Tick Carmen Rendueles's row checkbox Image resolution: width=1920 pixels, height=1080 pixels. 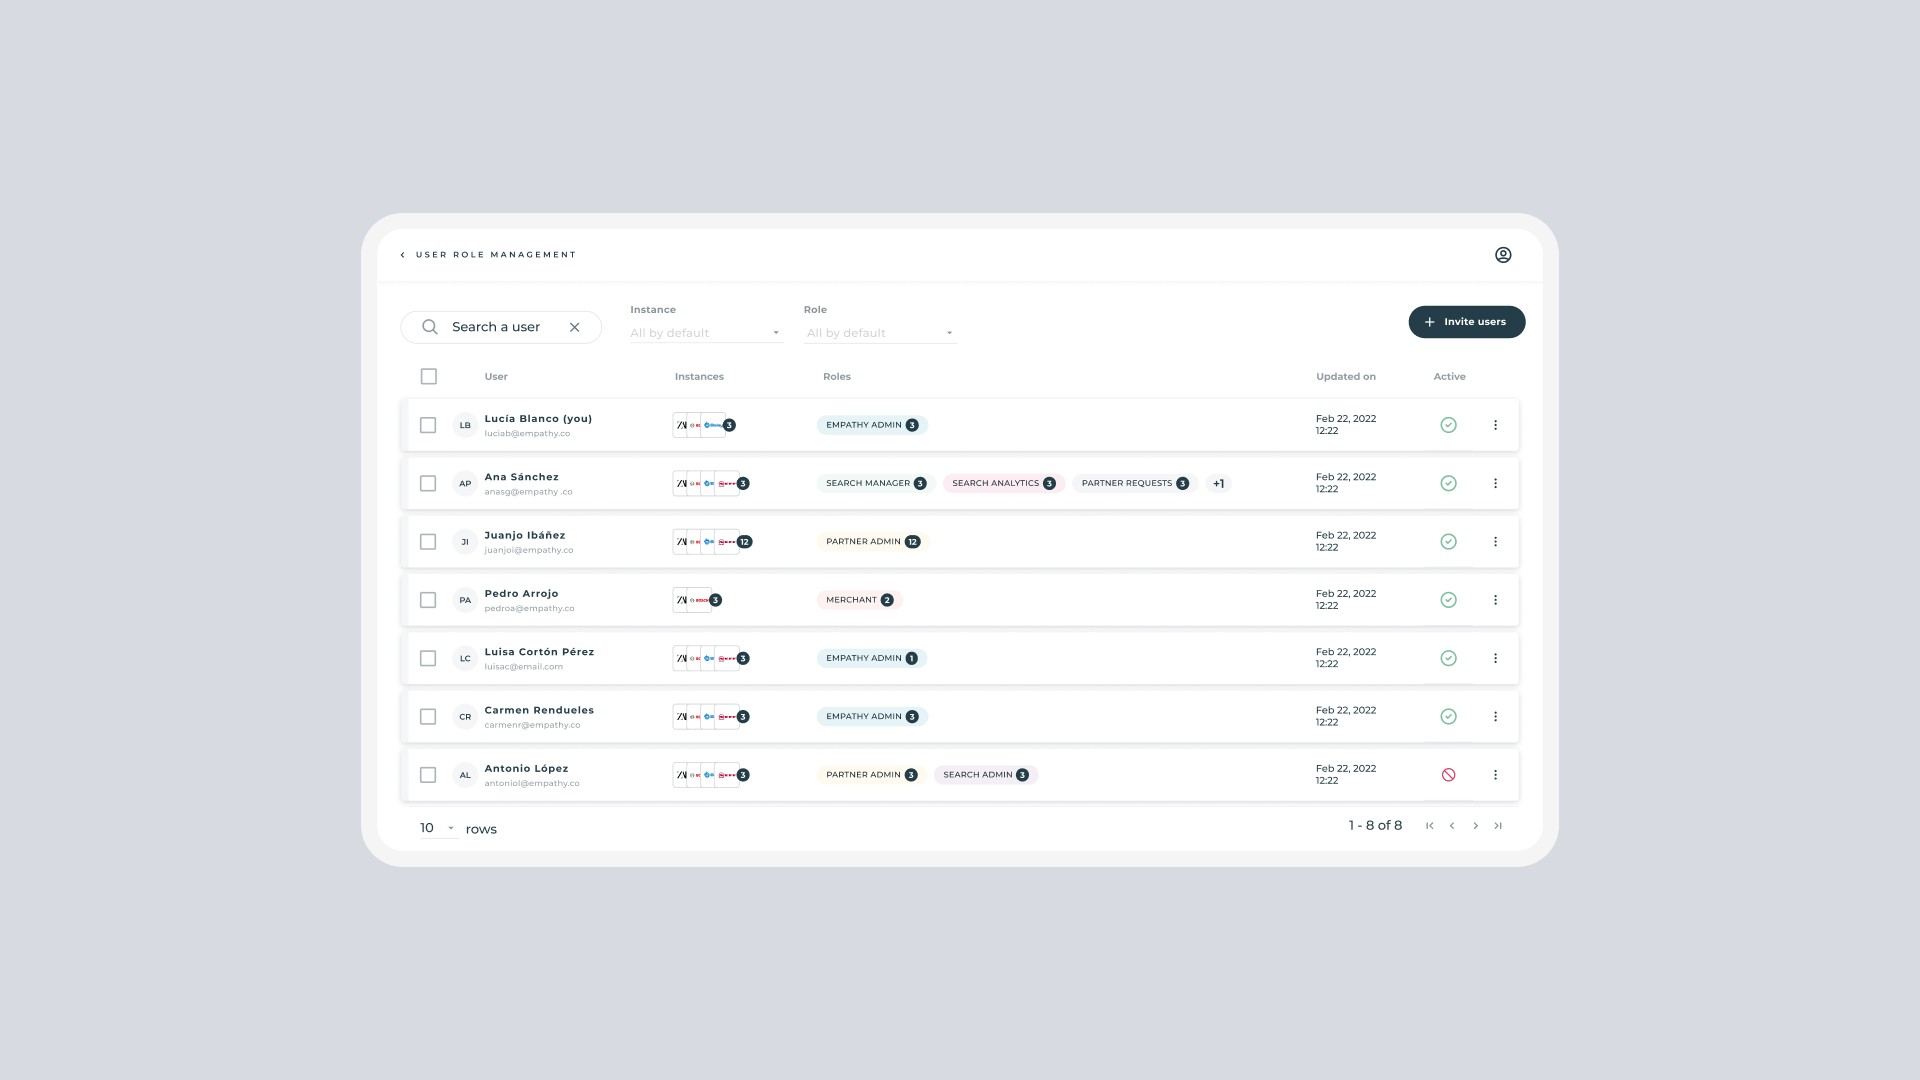click(428, 717)
